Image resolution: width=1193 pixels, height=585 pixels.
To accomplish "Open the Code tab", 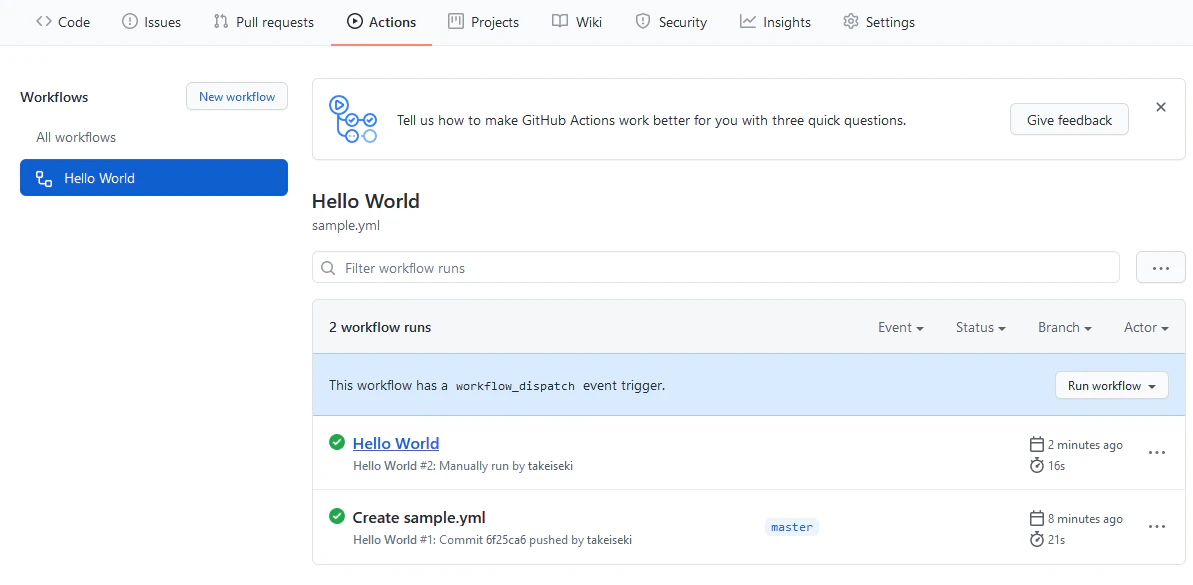I will (62, 22).
